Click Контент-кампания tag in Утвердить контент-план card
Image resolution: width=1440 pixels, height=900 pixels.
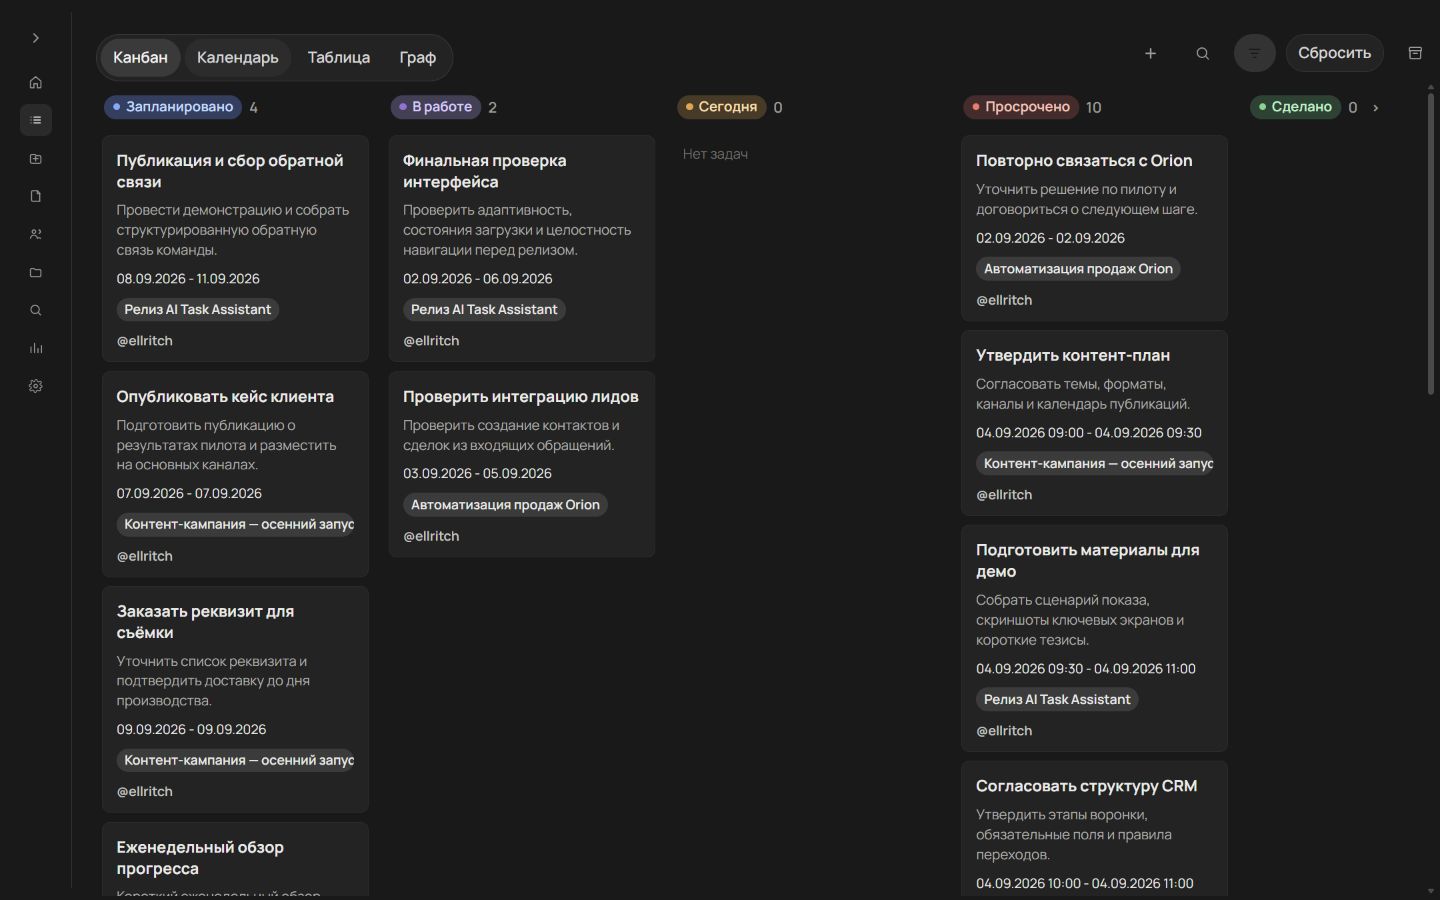point(1095,464)
